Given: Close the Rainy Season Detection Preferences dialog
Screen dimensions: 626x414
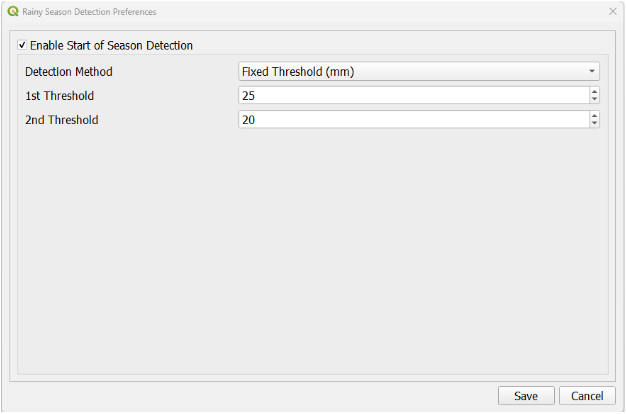Looking at the screenshot, I should point(612,11).
